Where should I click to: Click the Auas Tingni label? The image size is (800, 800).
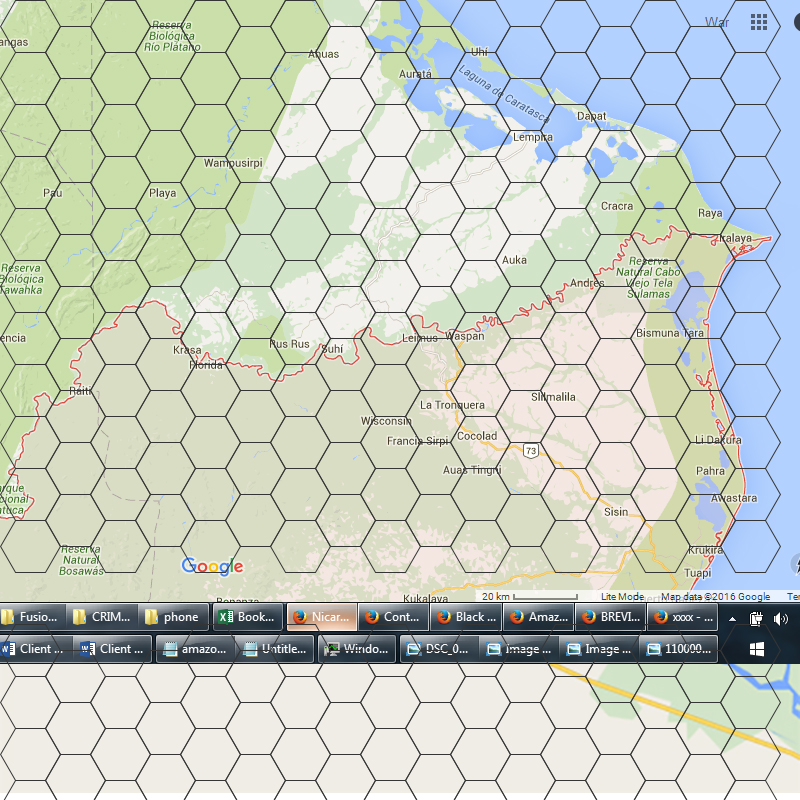tap(472, 470)
